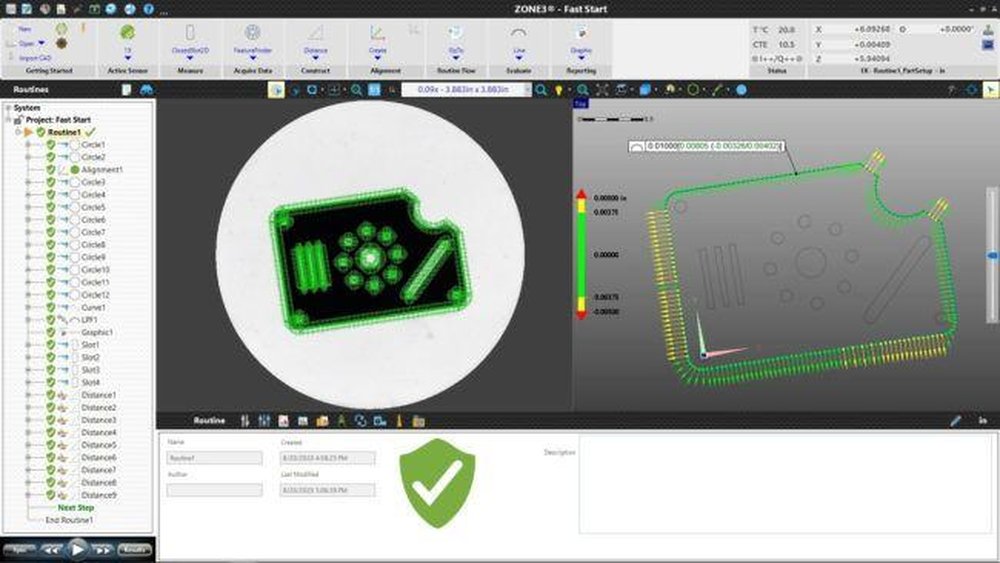
Task: Select Project: Fast Start tree node
Action: click(58, 120)
